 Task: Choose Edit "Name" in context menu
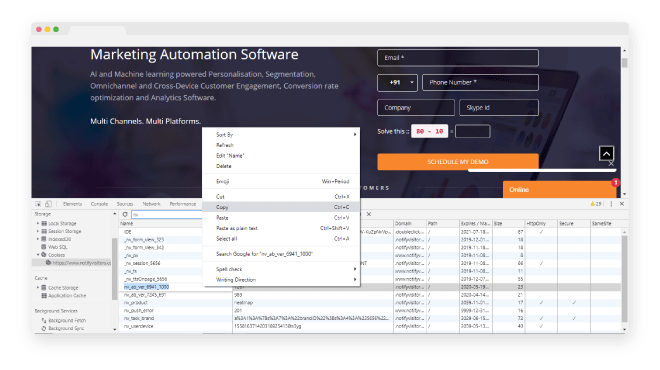pyautogui.click(x=282, y=156)
